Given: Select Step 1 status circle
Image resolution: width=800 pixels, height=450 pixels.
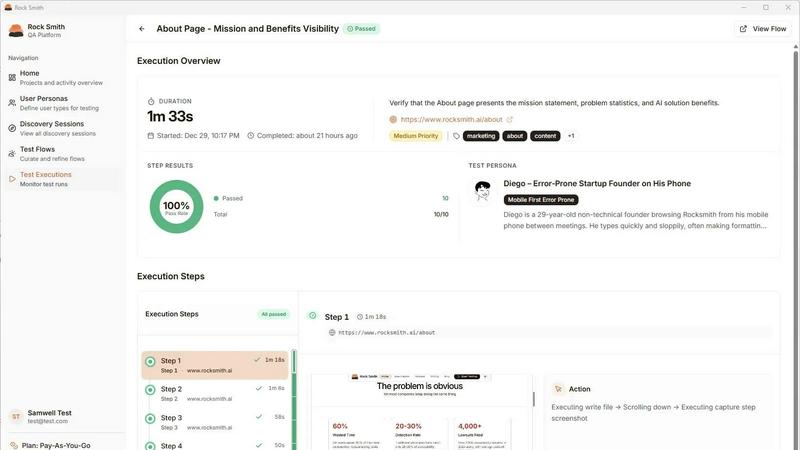Looking at the screenshot, I should point(150,361).
